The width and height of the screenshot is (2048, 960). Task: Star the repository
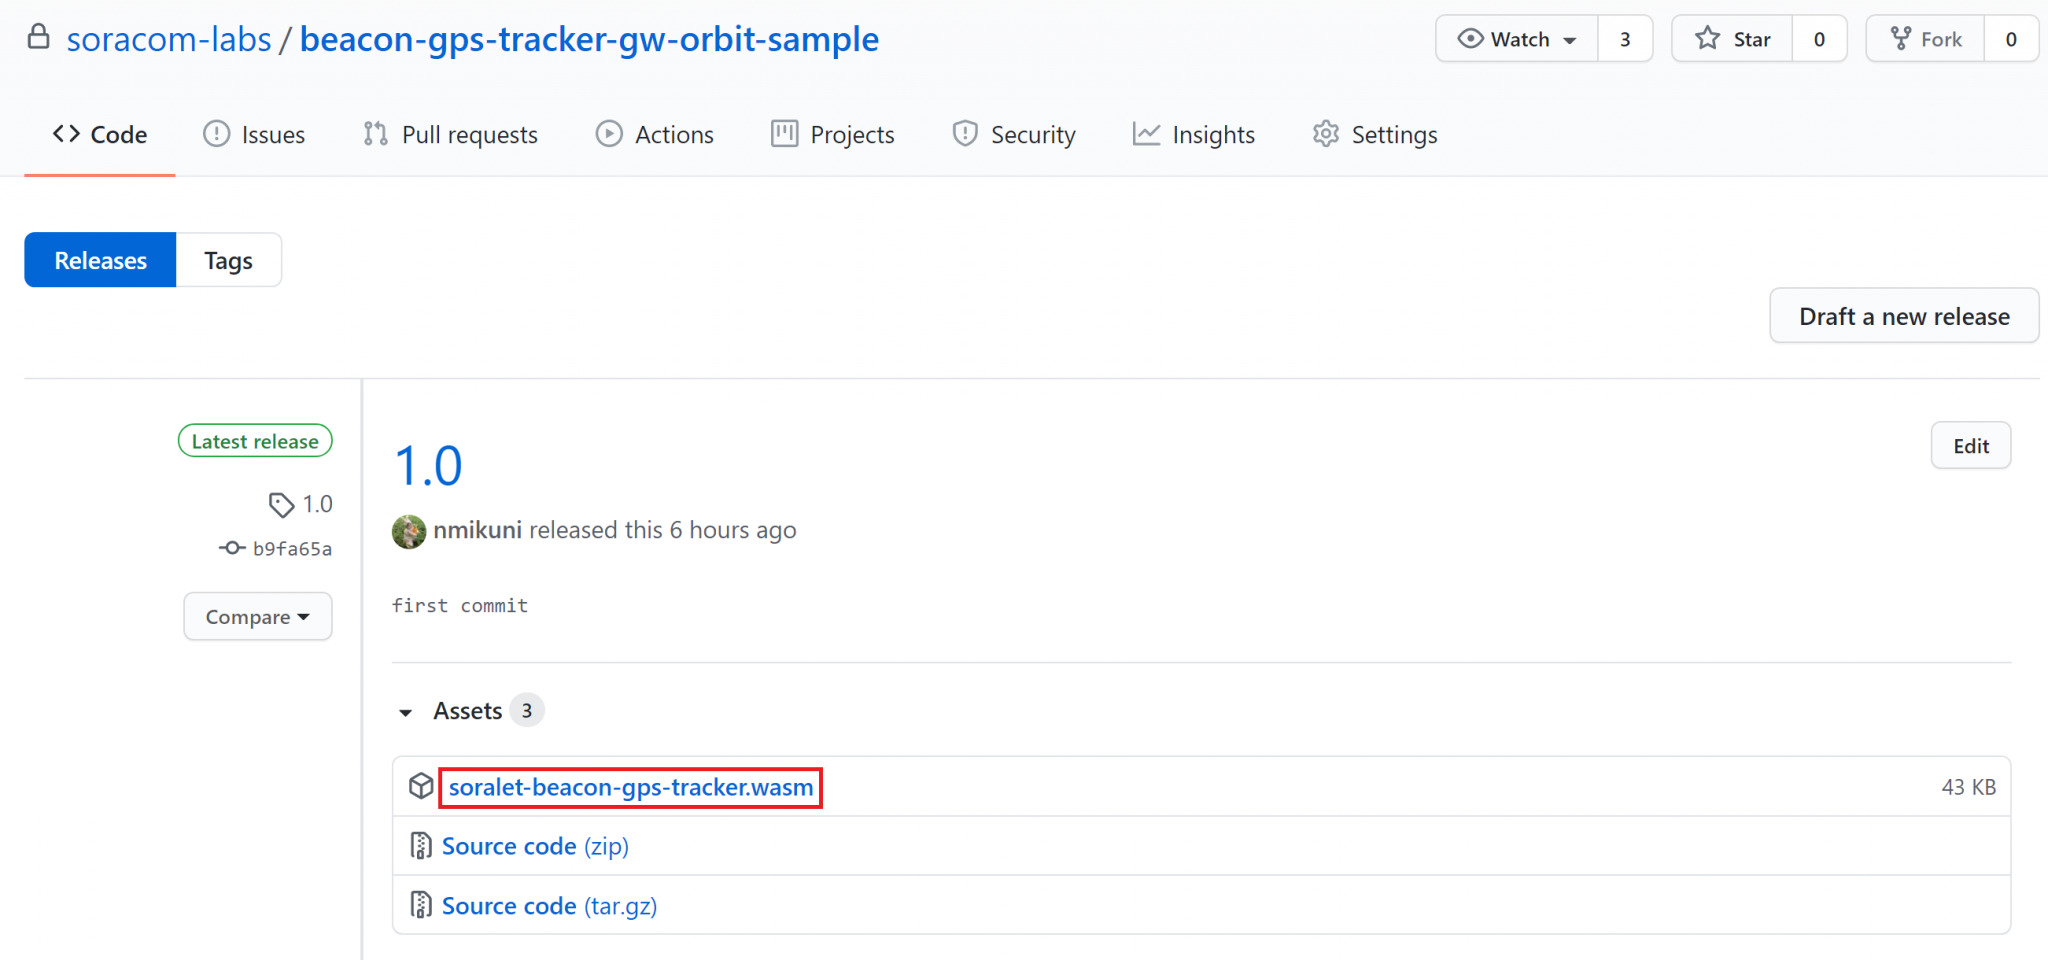coord(1732,39)
